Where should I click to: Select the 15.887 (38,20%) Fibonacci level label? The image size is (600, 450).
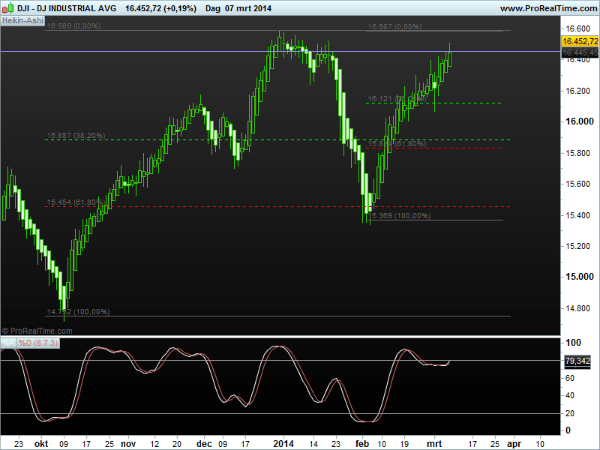tap(76, 135)
